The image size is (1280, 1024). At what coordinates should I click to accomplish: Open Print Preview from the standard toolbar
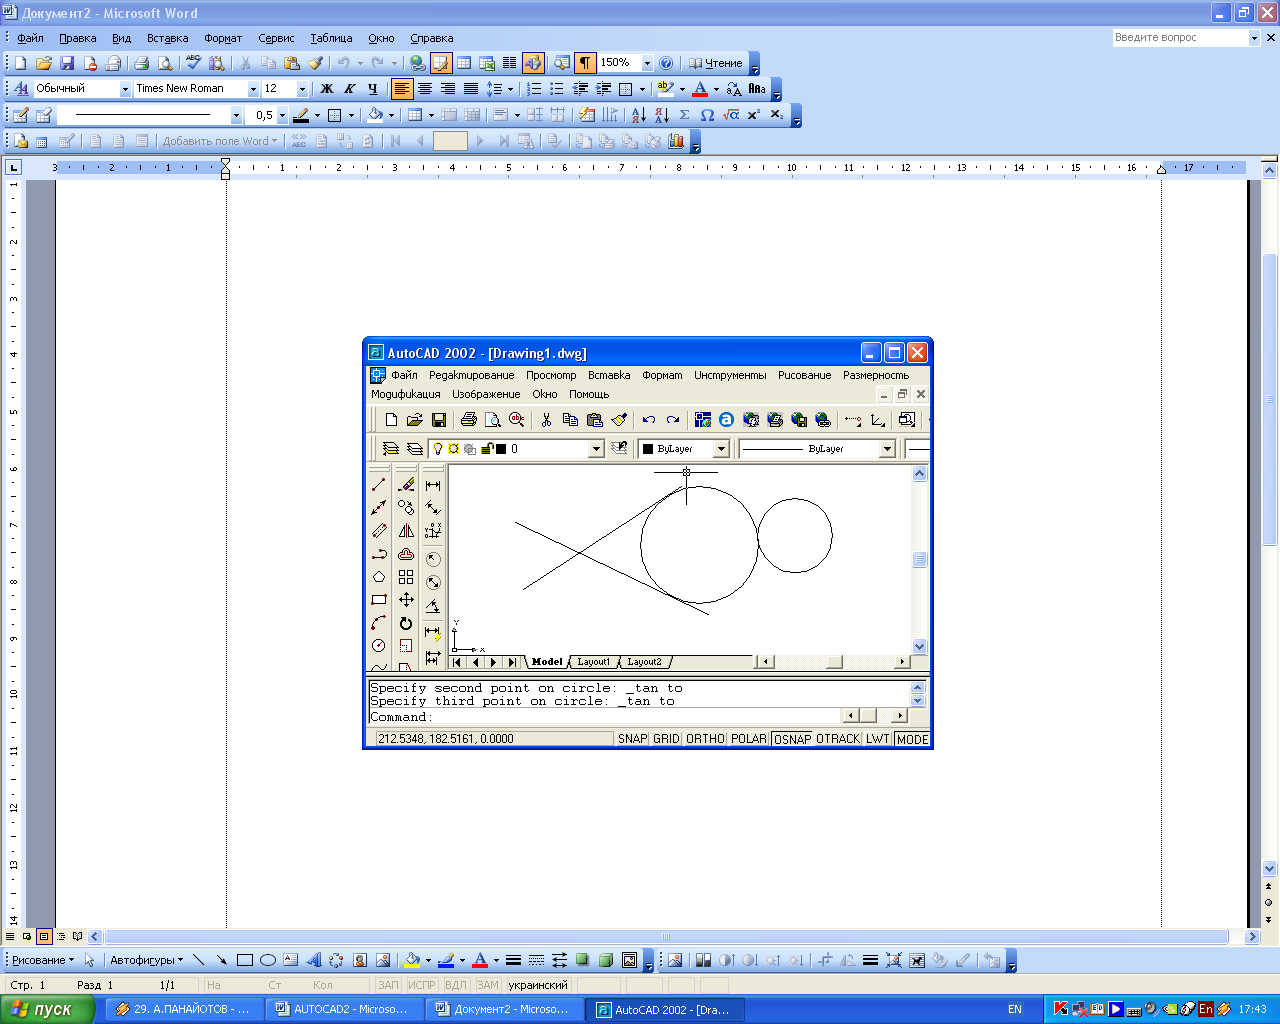coord(164,63)
